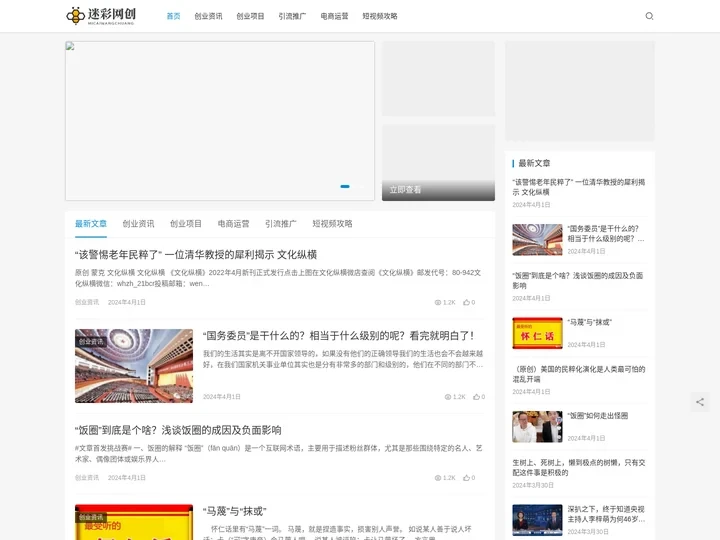Open sidebar link "饭圈"如何走出怪圈
The width and height of the screenshot is (720, 540).
tap(598, 416)
